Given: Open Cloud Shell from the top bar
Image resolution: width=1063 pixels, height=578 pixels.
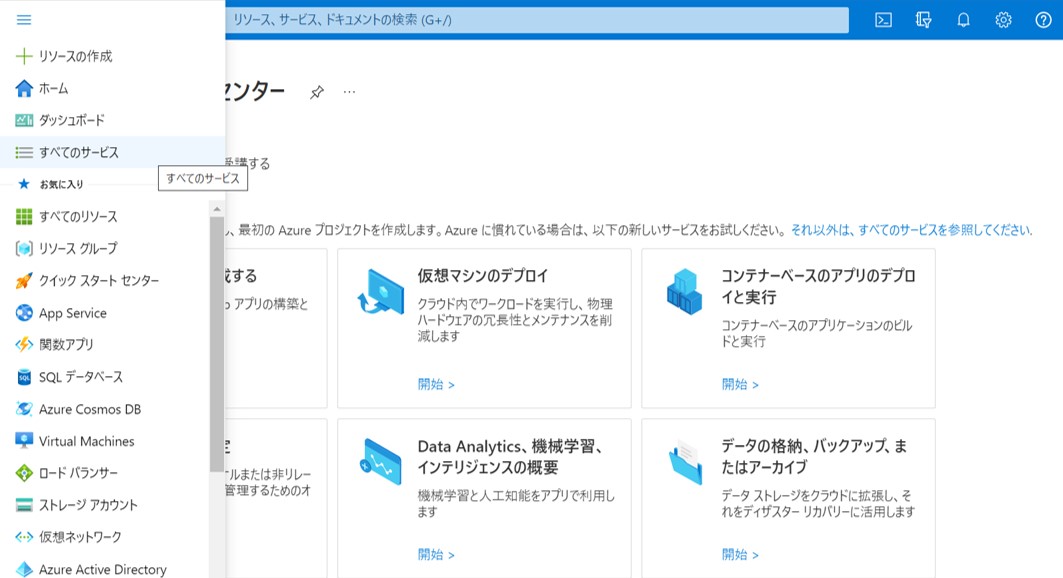Looking at the screenshot, I should click(883, 20).
